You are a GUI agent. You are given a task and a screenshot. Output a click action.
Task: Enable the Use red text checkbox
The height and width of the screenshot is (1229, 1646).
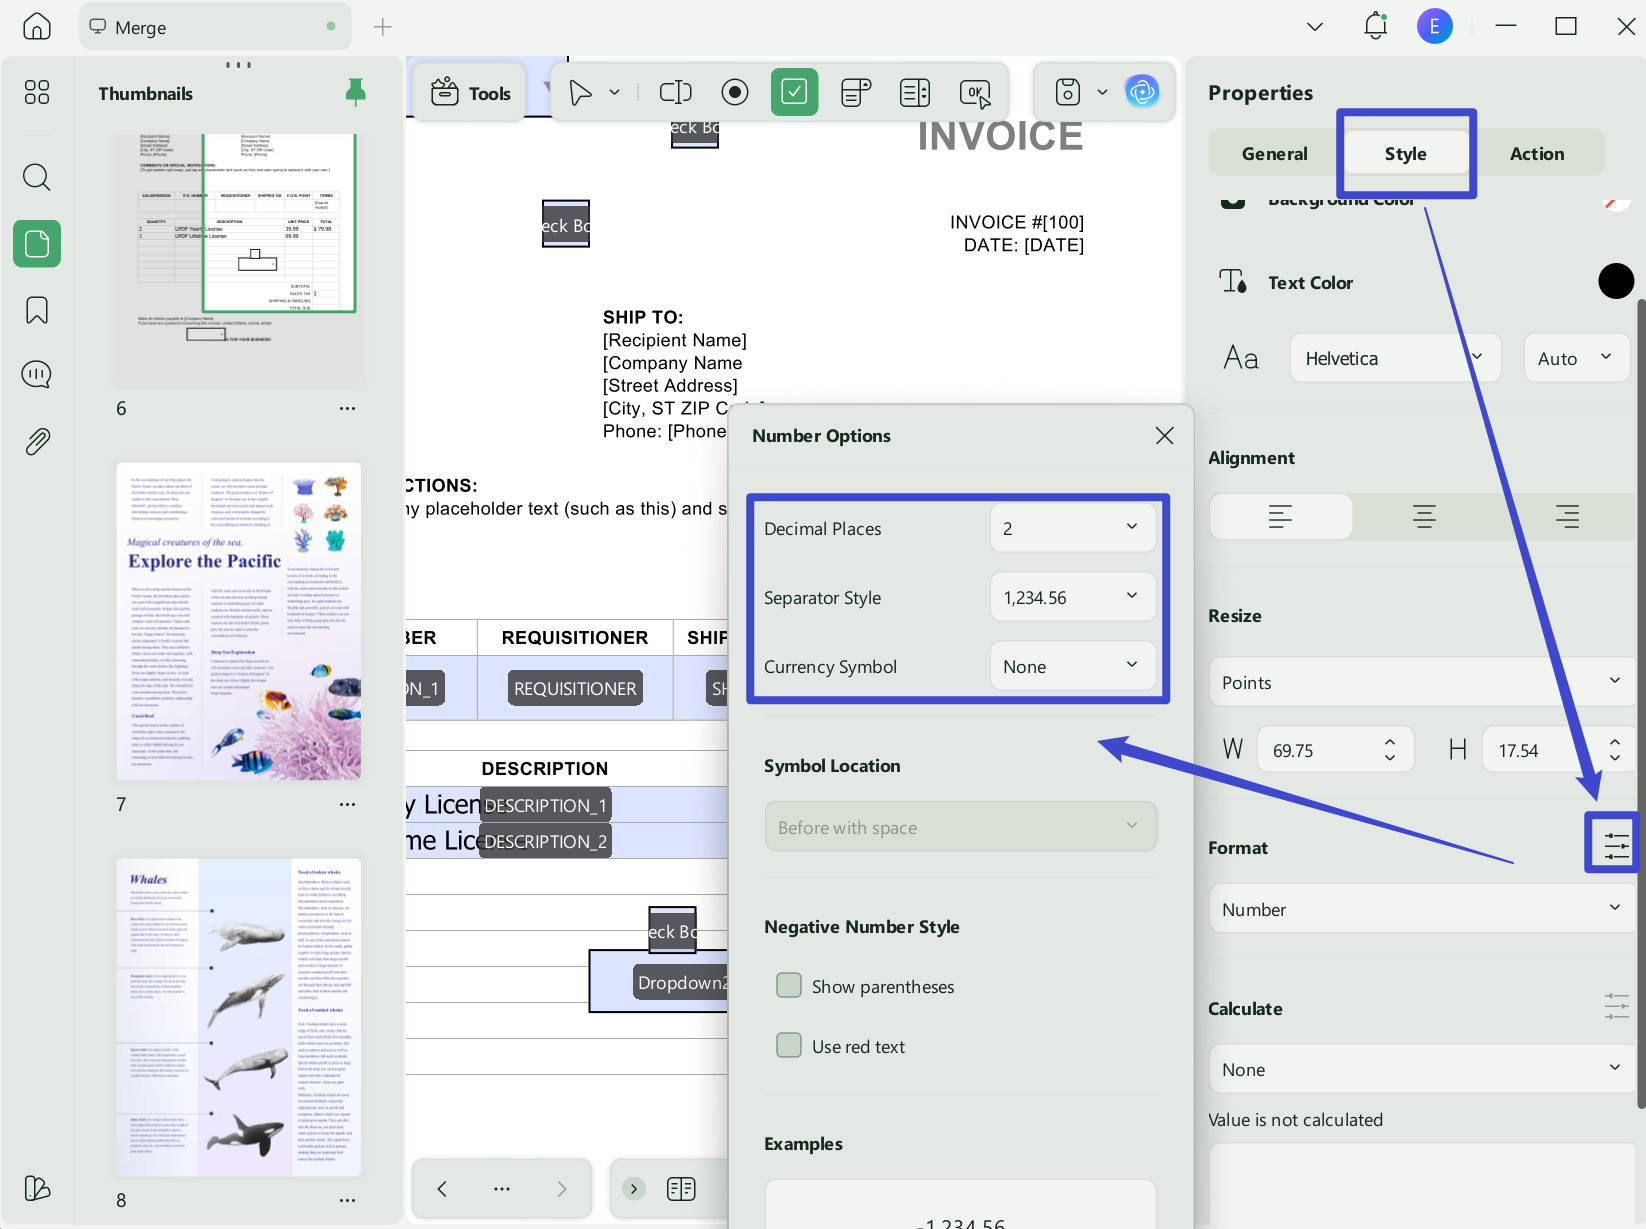coord(789,1046)
